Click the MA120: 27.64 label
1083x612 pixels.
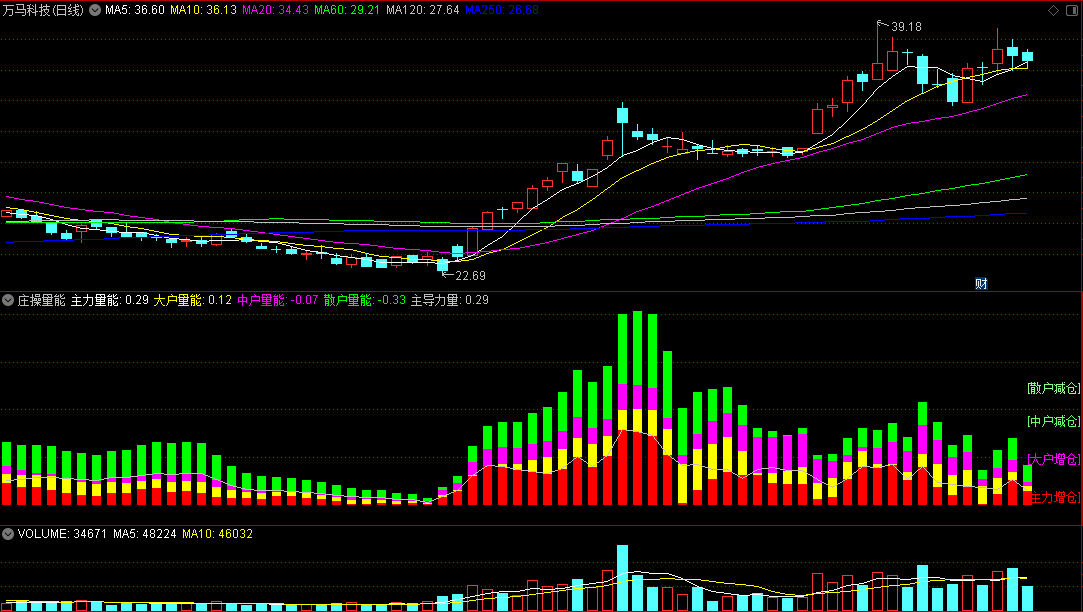point(422,10)
